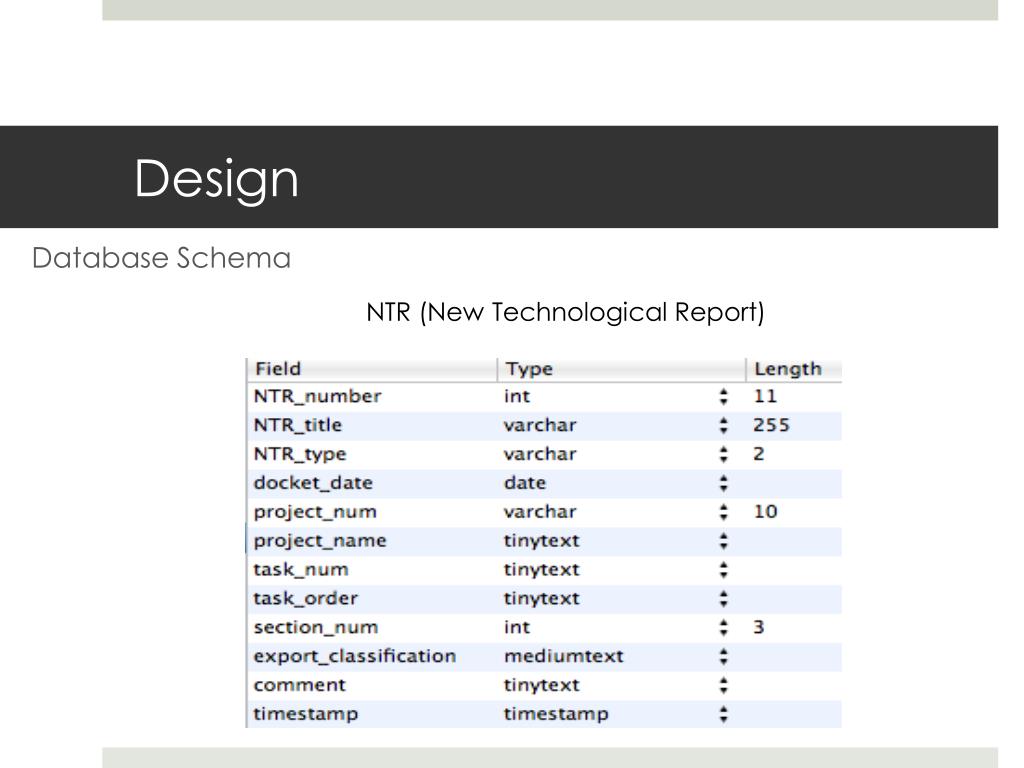
Task: Open type dropdown for project_name row
Action: point(723,541)
